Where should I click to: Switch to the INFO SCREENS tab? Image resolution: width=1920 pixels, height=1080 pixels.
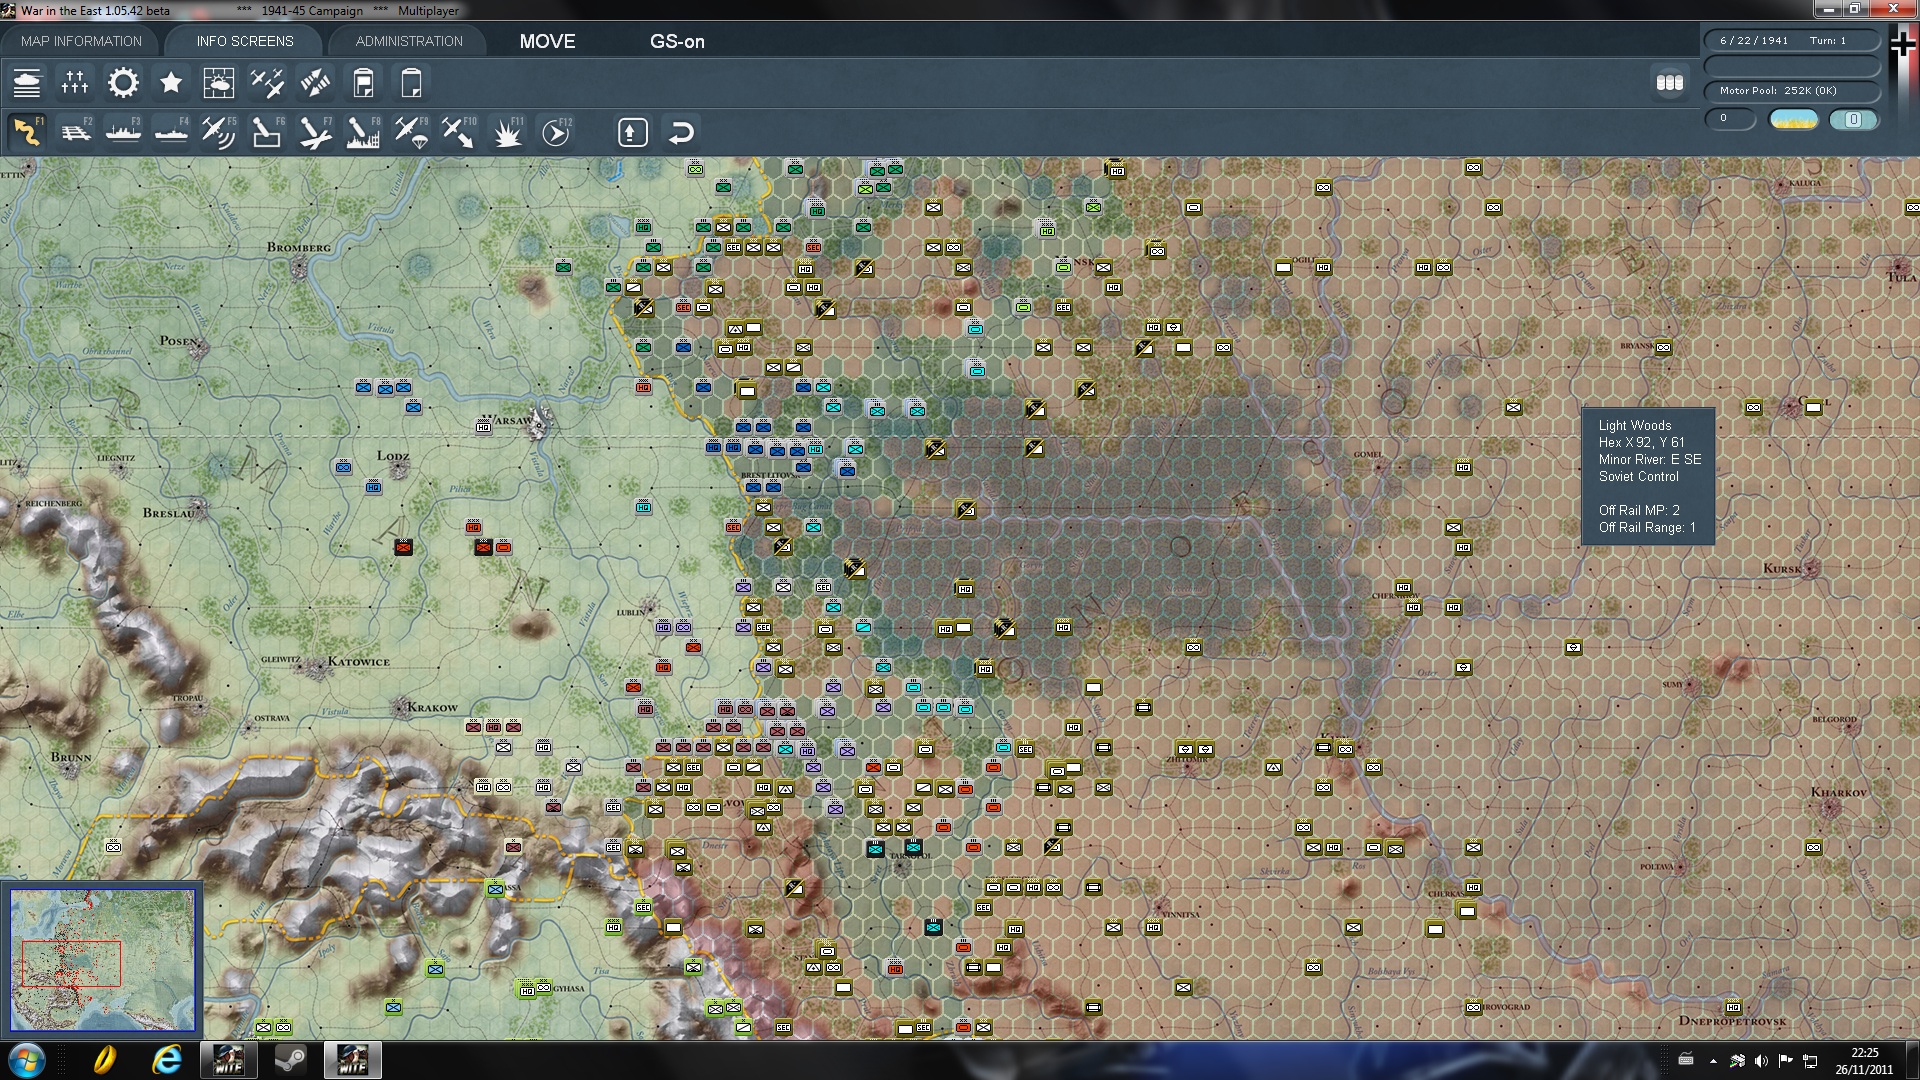point(245,41)
